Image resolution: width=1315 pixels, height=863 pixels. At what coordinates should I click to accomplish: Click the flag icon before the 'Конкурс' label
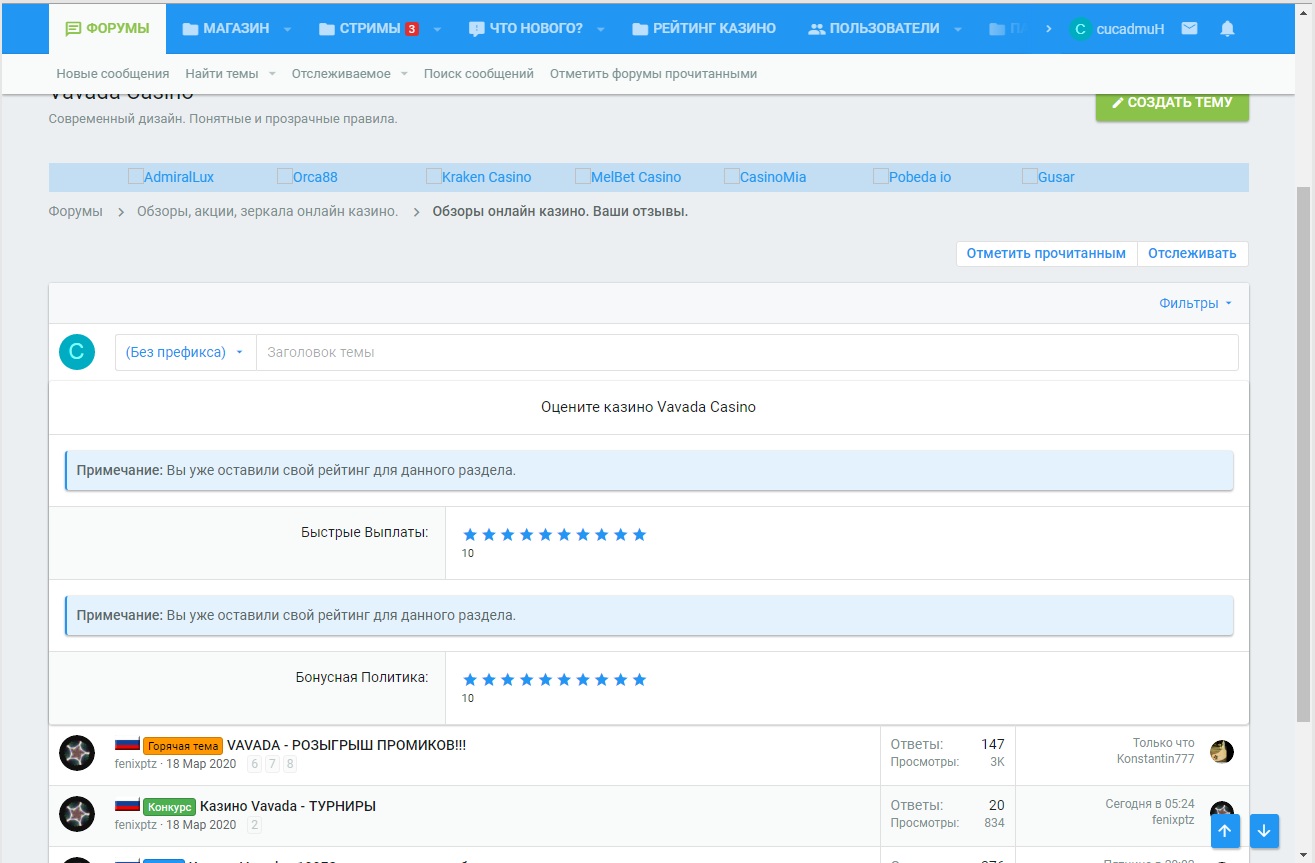127,806
